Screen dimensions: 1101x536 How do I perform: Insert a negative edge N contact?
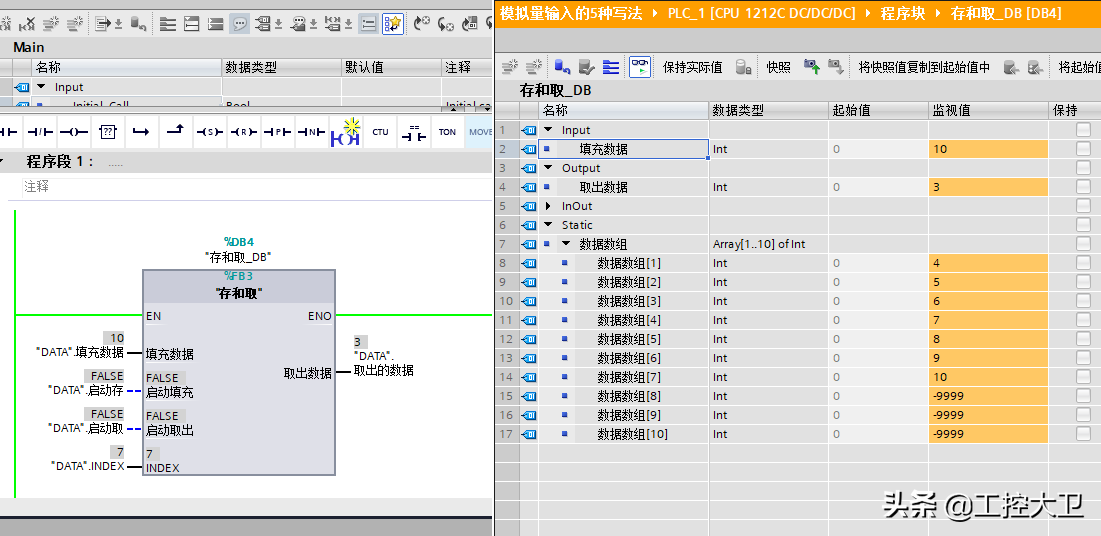pyautogui.click(x=311, y=131)
